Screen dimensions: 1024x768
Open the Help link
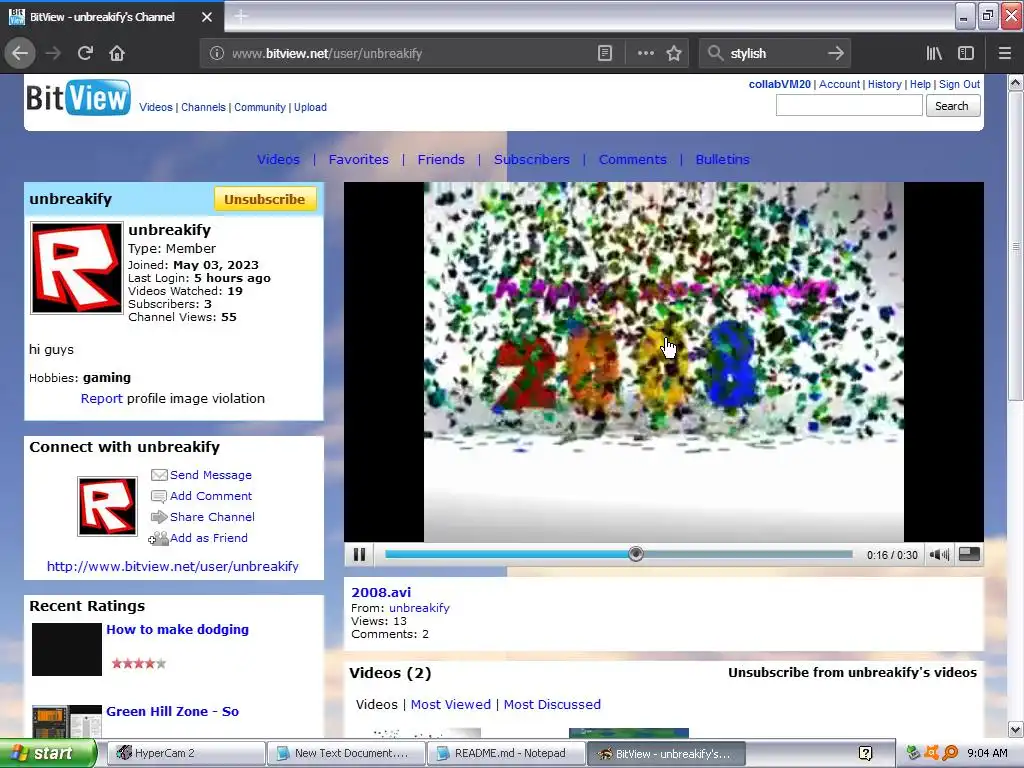pos(920,84)
